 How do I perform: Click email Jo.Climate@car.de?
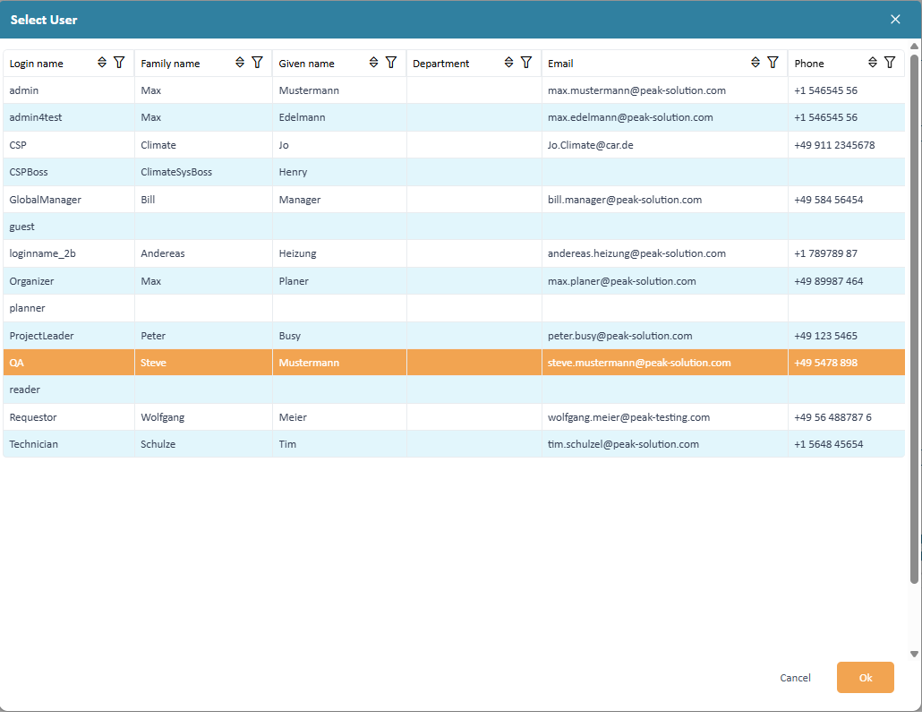pos(590,145)
